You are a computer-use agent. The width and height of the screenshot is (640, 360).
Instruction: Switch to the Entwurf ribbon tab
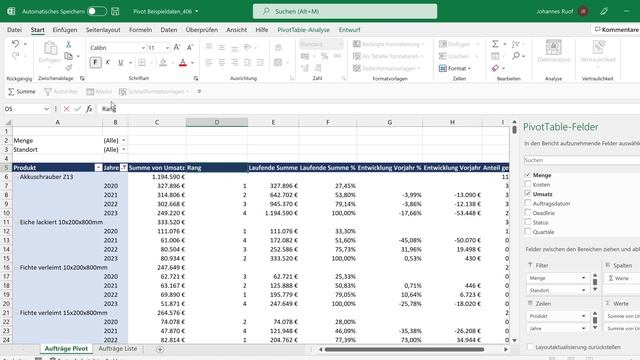(349, 30)
